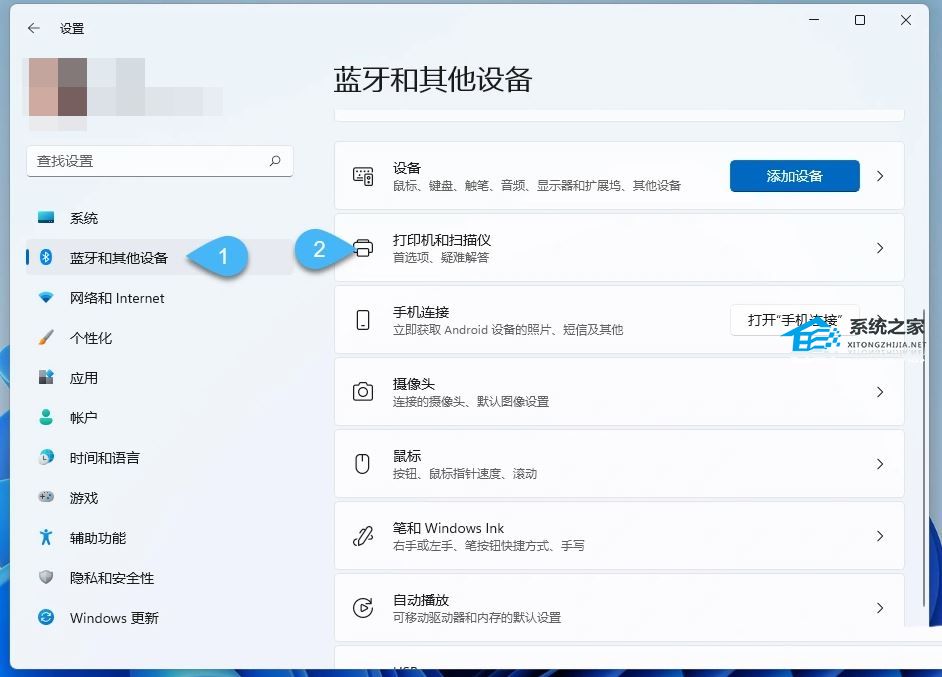Click the camera icon beside 摄像头
Screen dimensions: 942x677
coord(363,392)
